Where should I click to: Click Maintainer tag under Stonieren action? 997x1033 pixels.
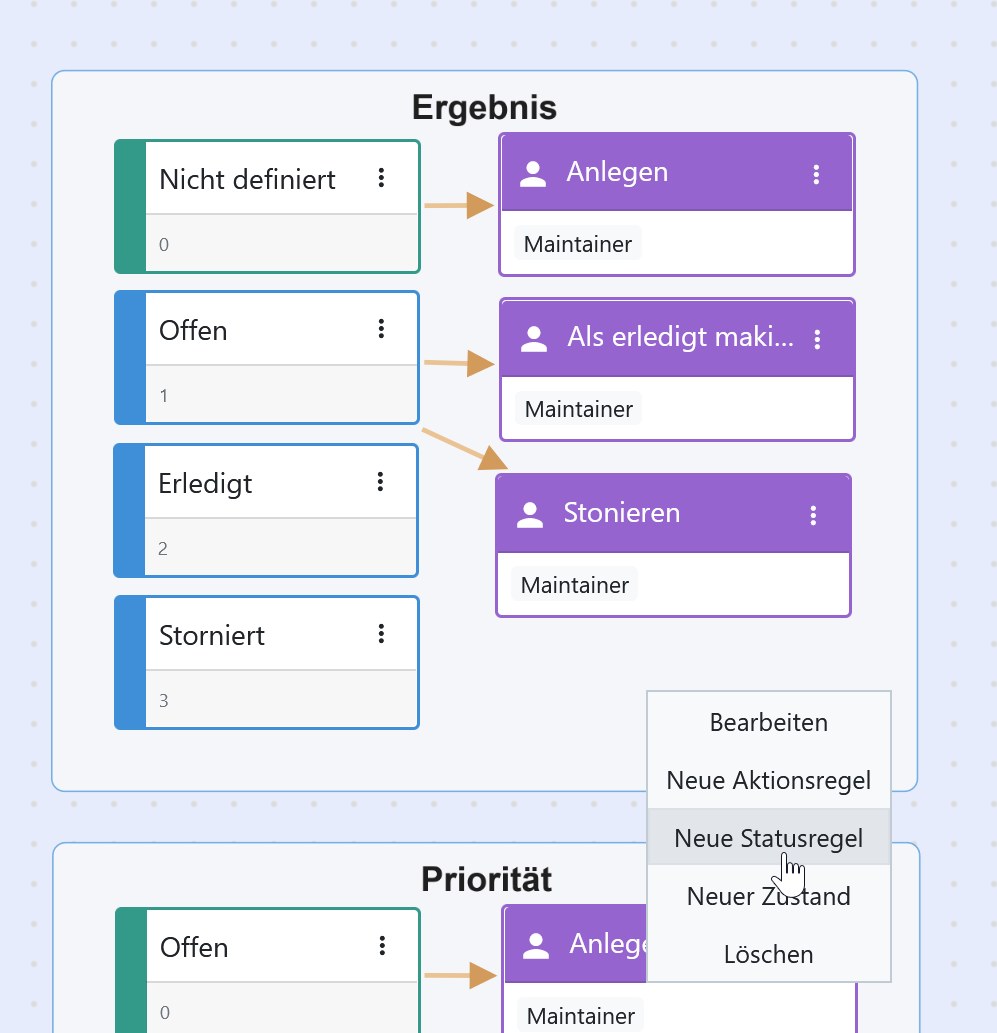(575, 584)
